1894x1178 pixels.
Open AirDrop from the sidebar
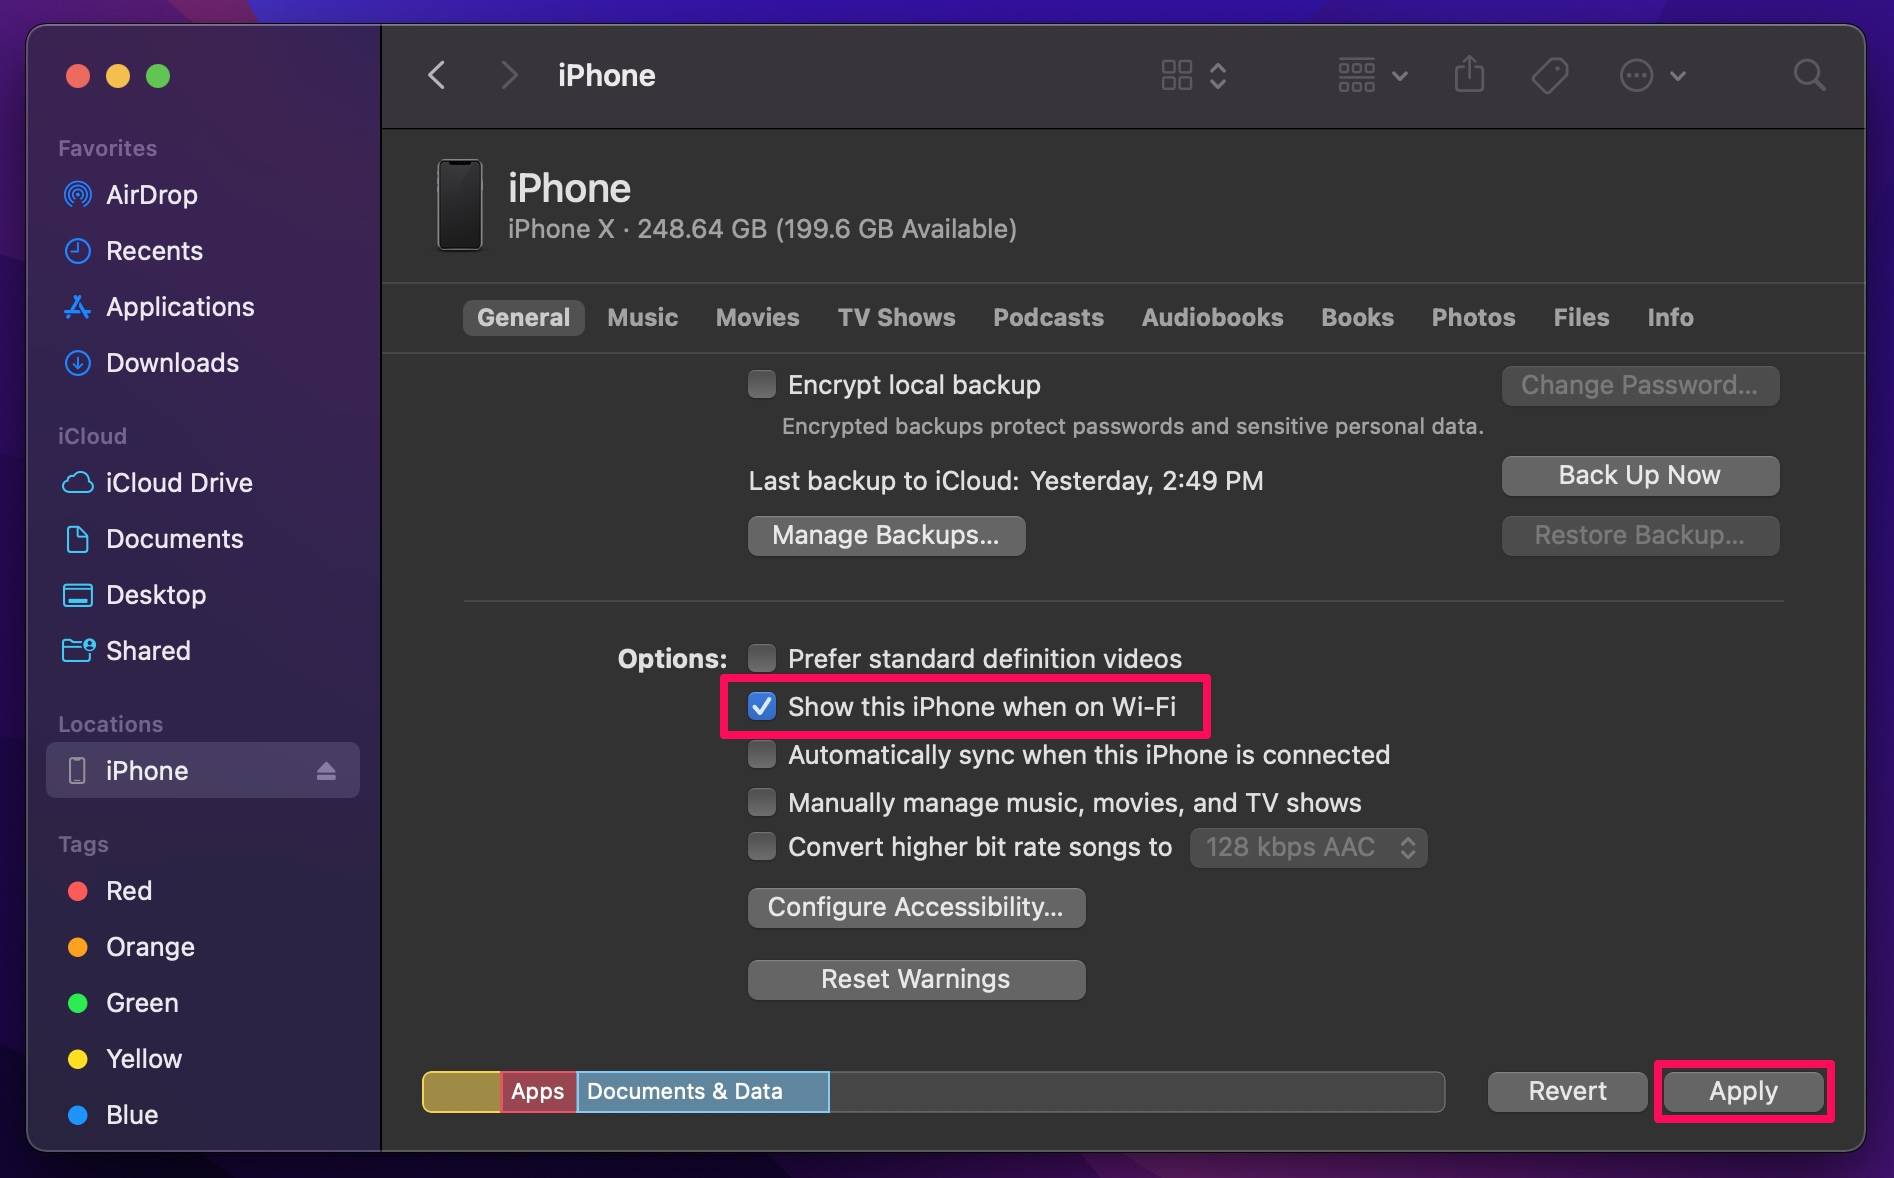click(150, 195)
